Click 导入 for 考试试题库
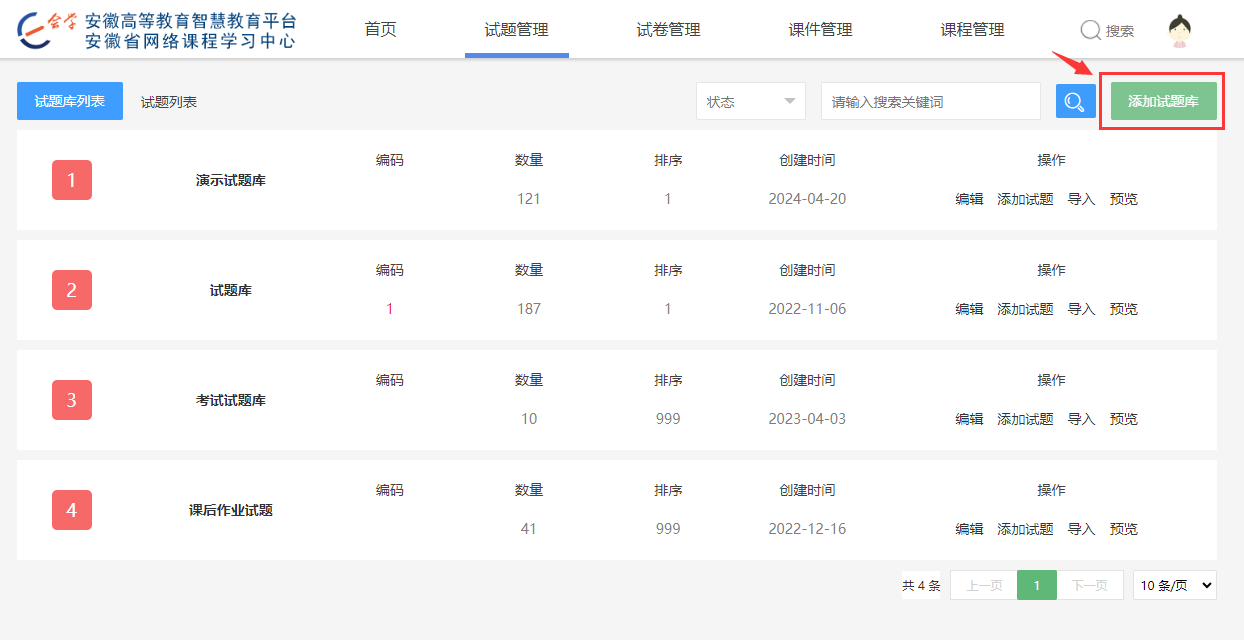The image size is (1244, 640). [1082, 419]
